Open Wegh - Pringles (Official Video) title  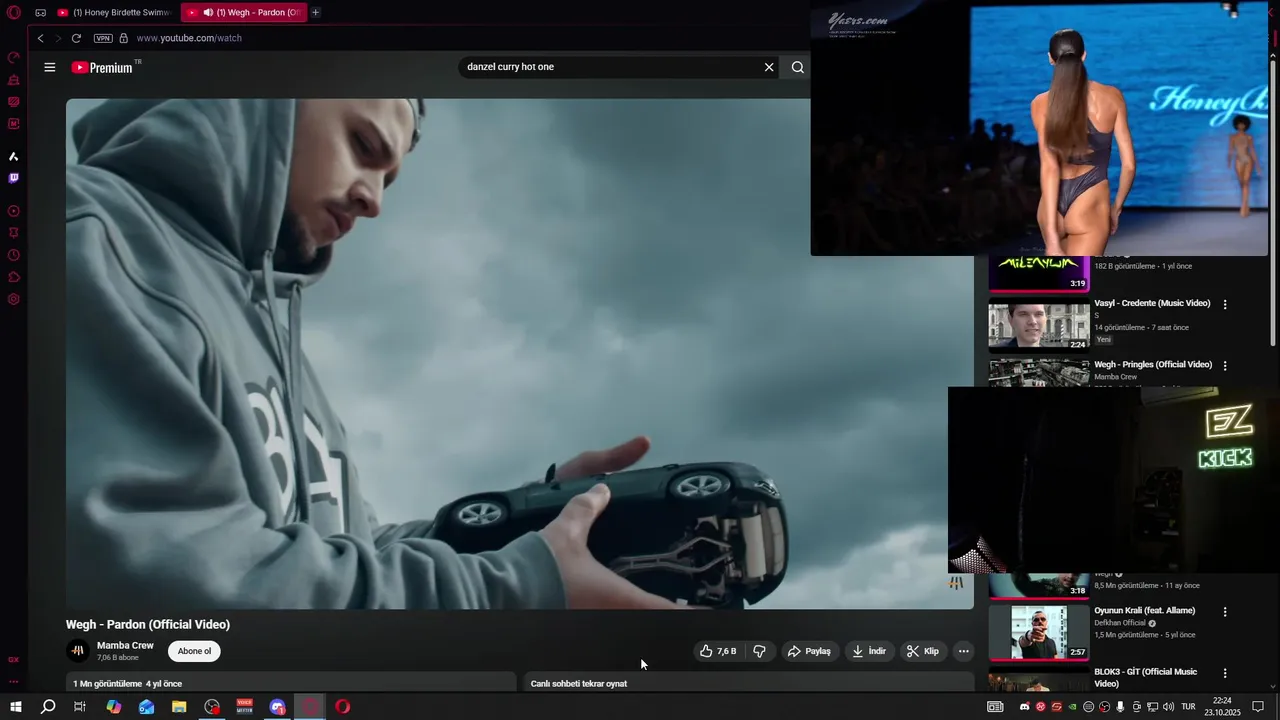1153,365
